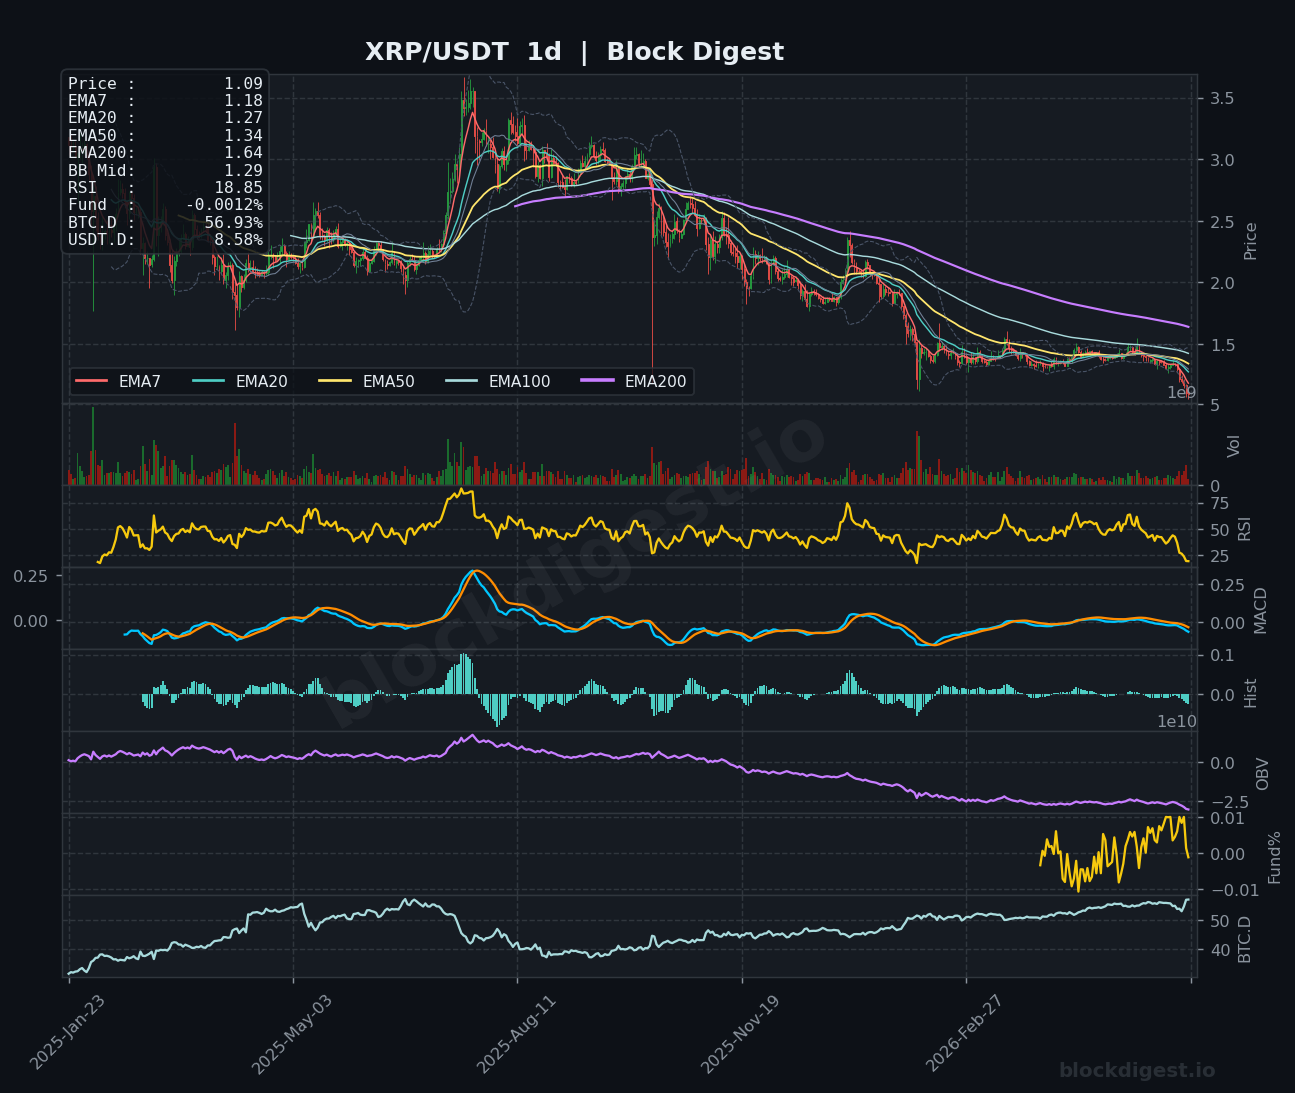
Task: Click the MACD axis label
Action: tap(1260, 610)
